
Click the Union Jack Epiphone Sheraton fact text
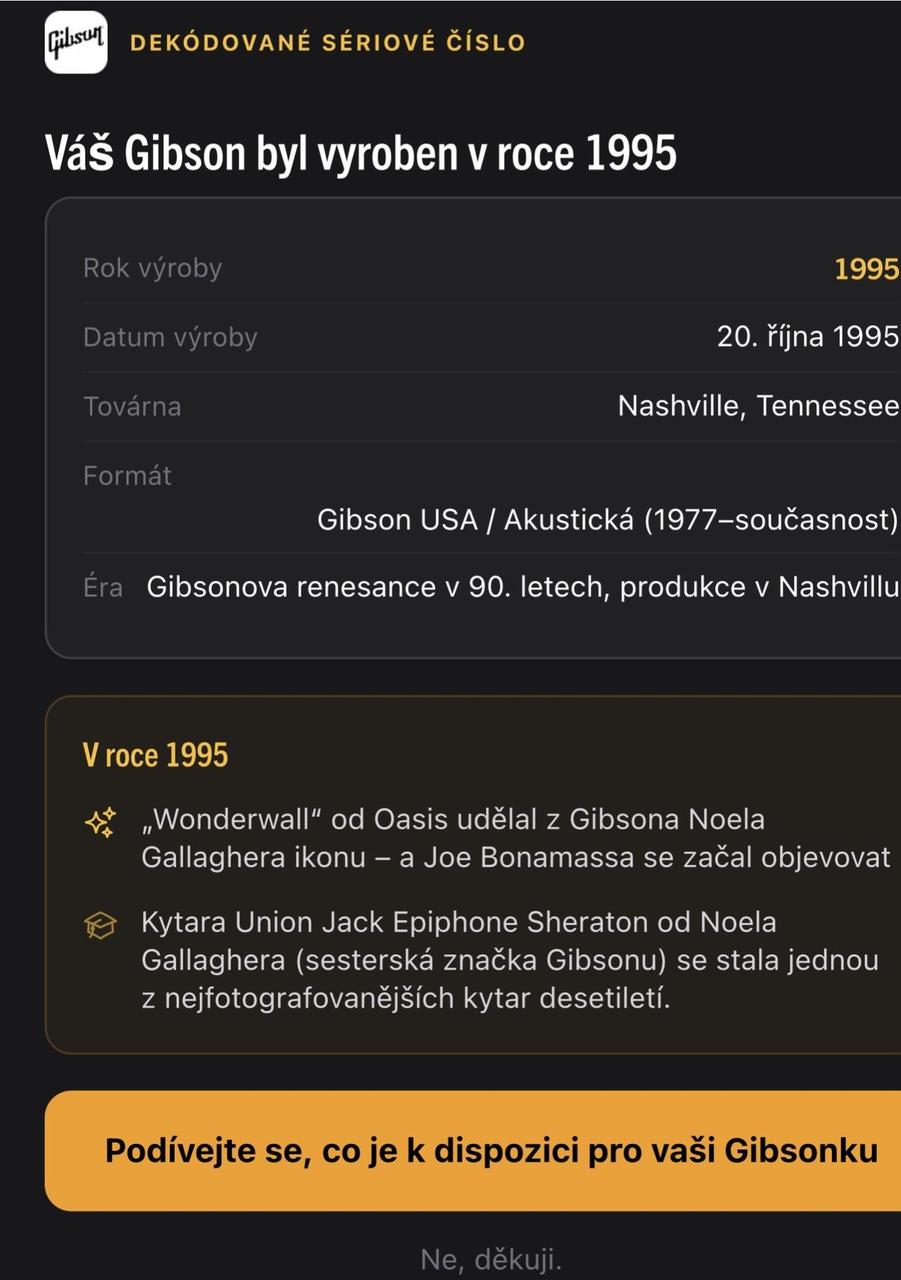[x=510, y=959]
